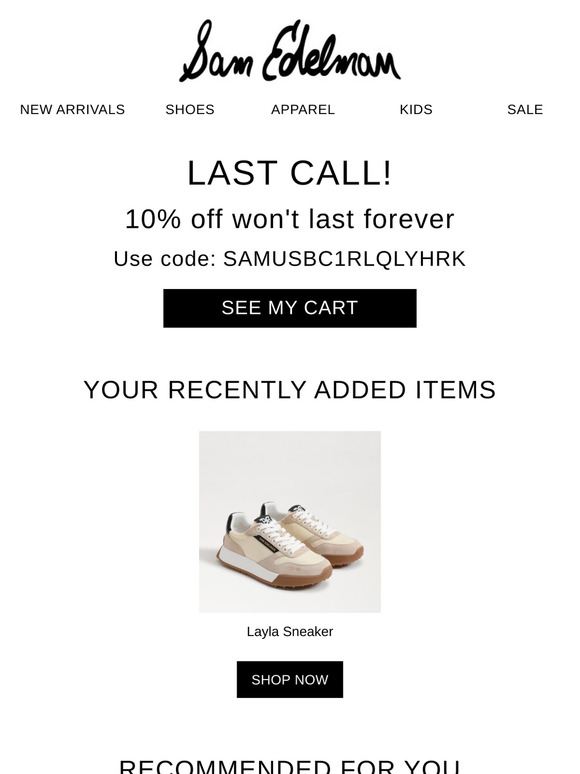The width and height of the screenshot is (580, 774).
Task: Click the black heel tab on sneaker
Action: coord(229,523)
